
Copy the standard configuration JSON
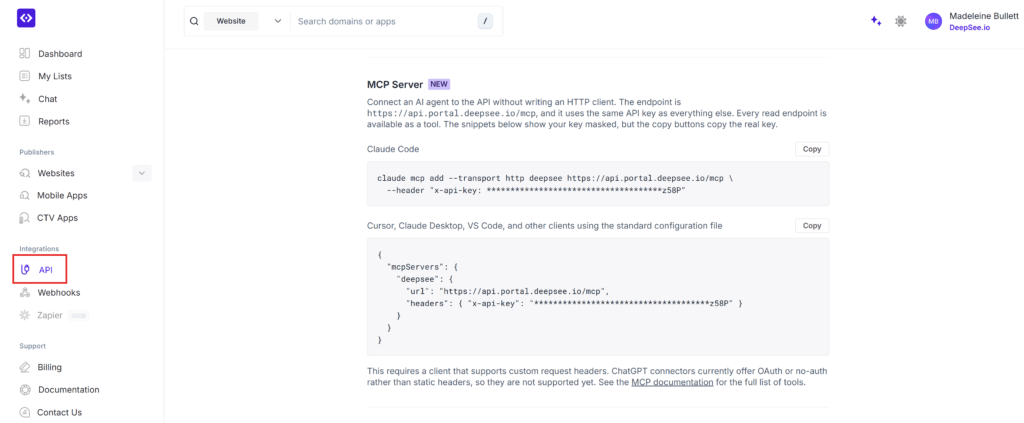(x=812, y=225)
